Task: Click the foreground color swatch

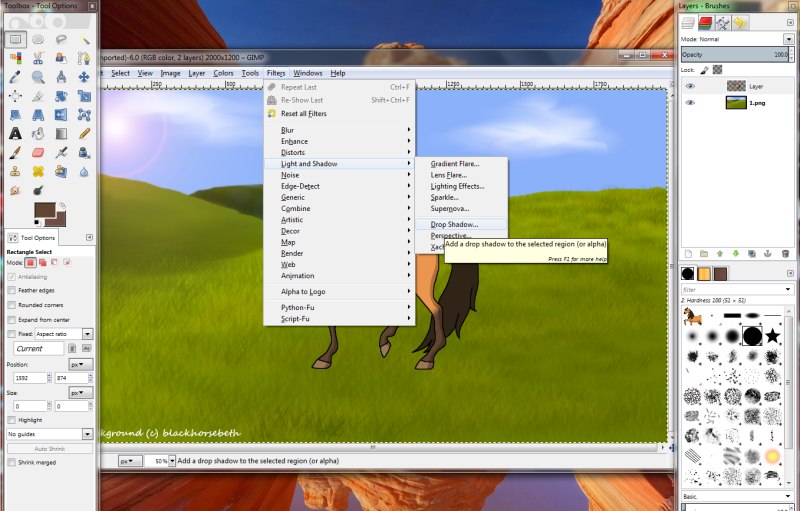Action: click(x=44, y=210)
